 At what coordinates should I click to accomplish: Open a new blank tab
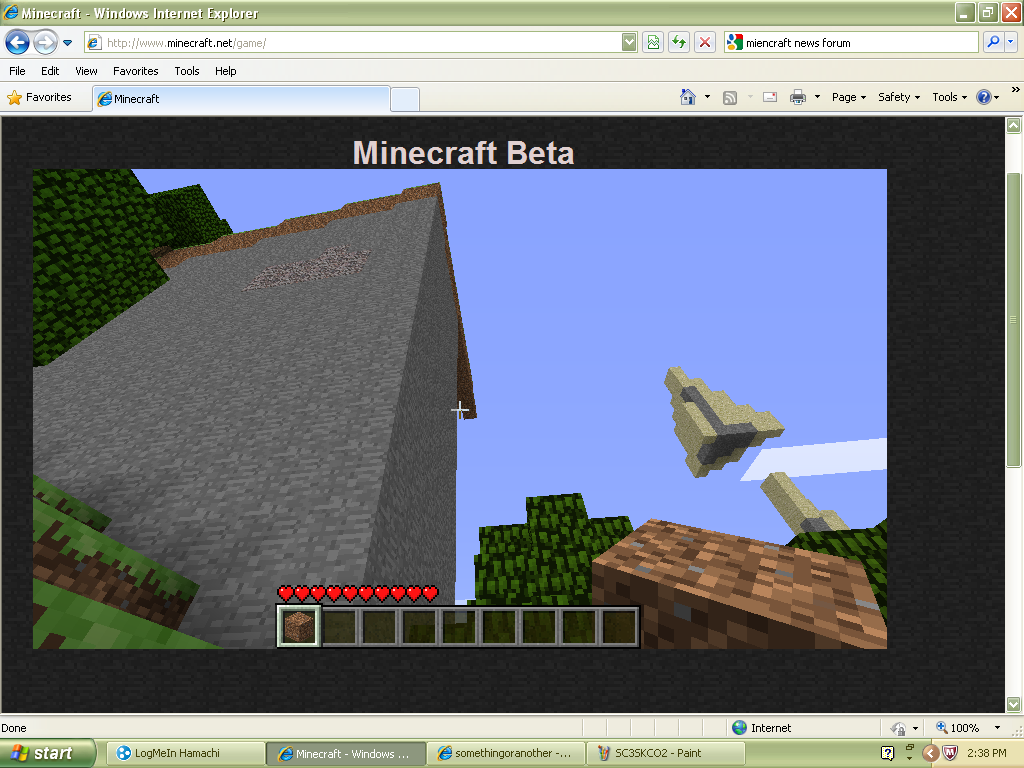tap(405, 99)
